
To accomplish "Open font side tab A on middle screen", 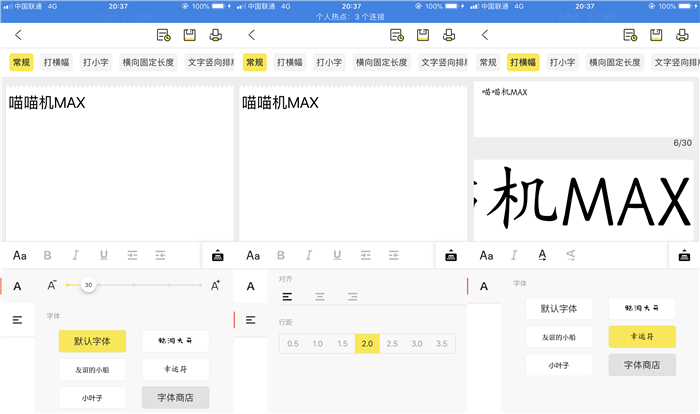I will click(x=250, y=286).
